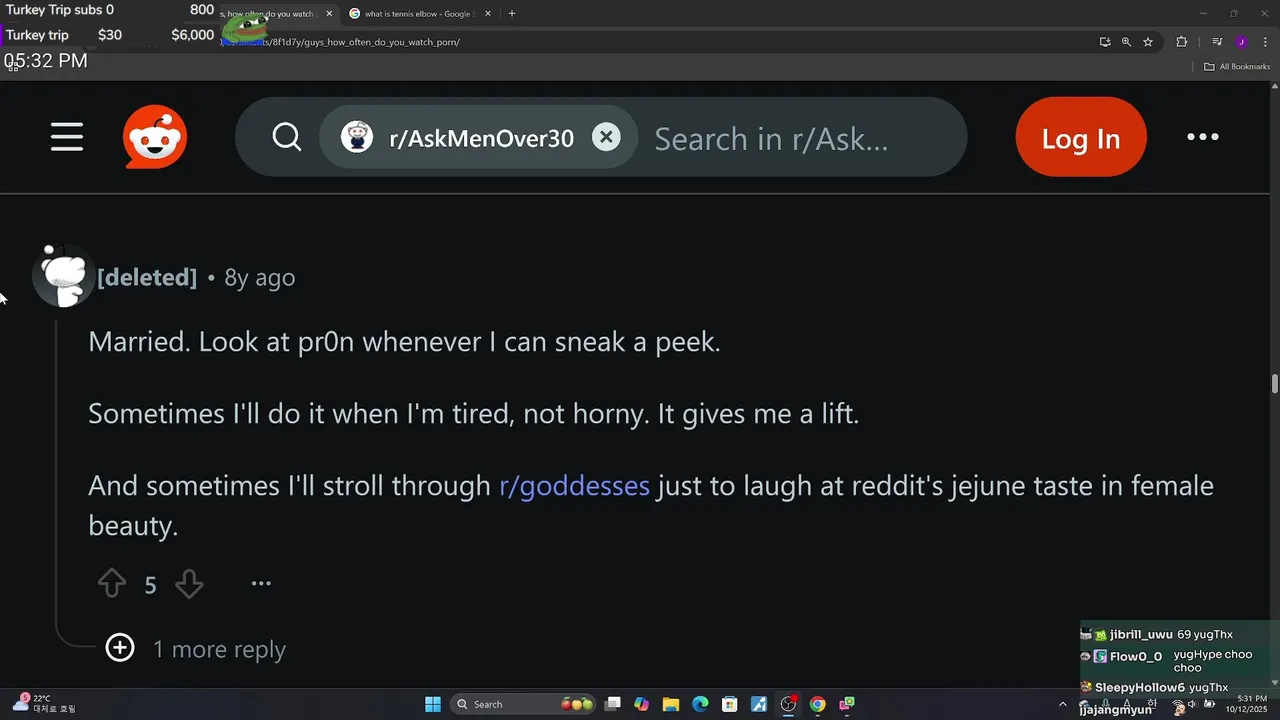1280x720 pixels.
Task: Click the page's vertical scrollbar thumb
Action: pos(1275,384)
